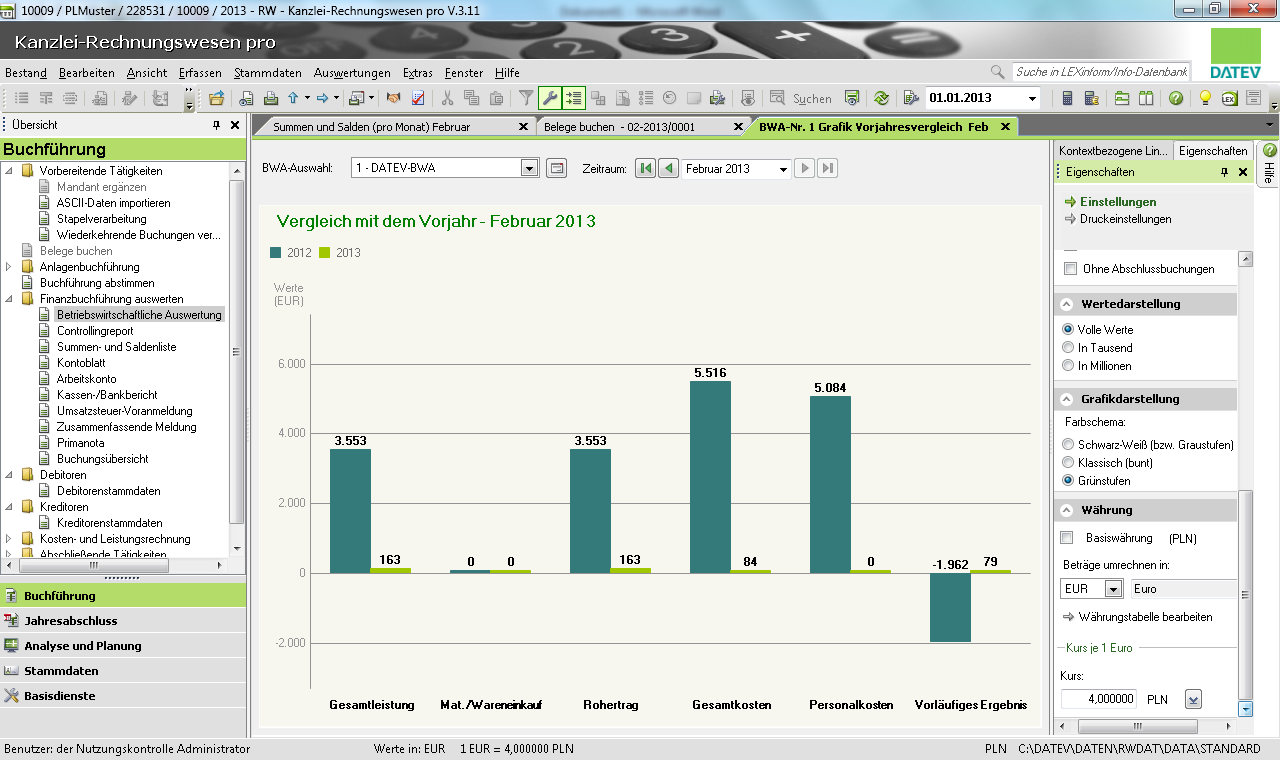Image resolution: width=1280 pixels, height=760 pixels.
Task: Open the date 01.01.2013 dropdown
Action: [1032, 98]
